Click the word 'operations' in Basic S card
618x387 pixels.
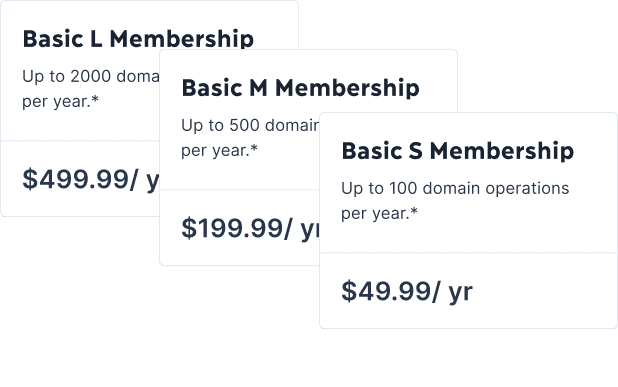[x=527, y=189]
